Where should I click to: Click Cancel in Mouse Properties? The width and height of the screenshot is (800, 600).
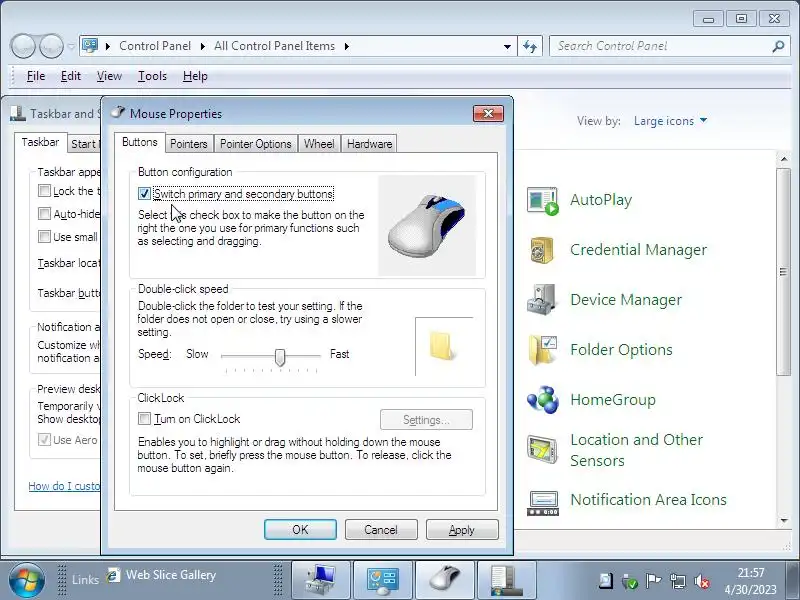(x=381, y=530)
